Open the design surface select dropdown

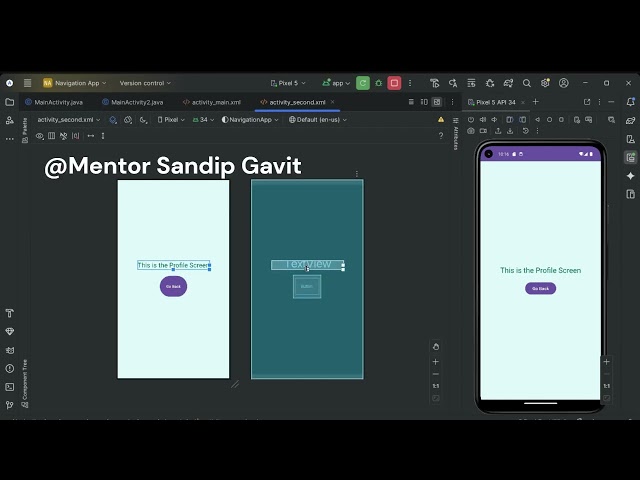[113, 120]
